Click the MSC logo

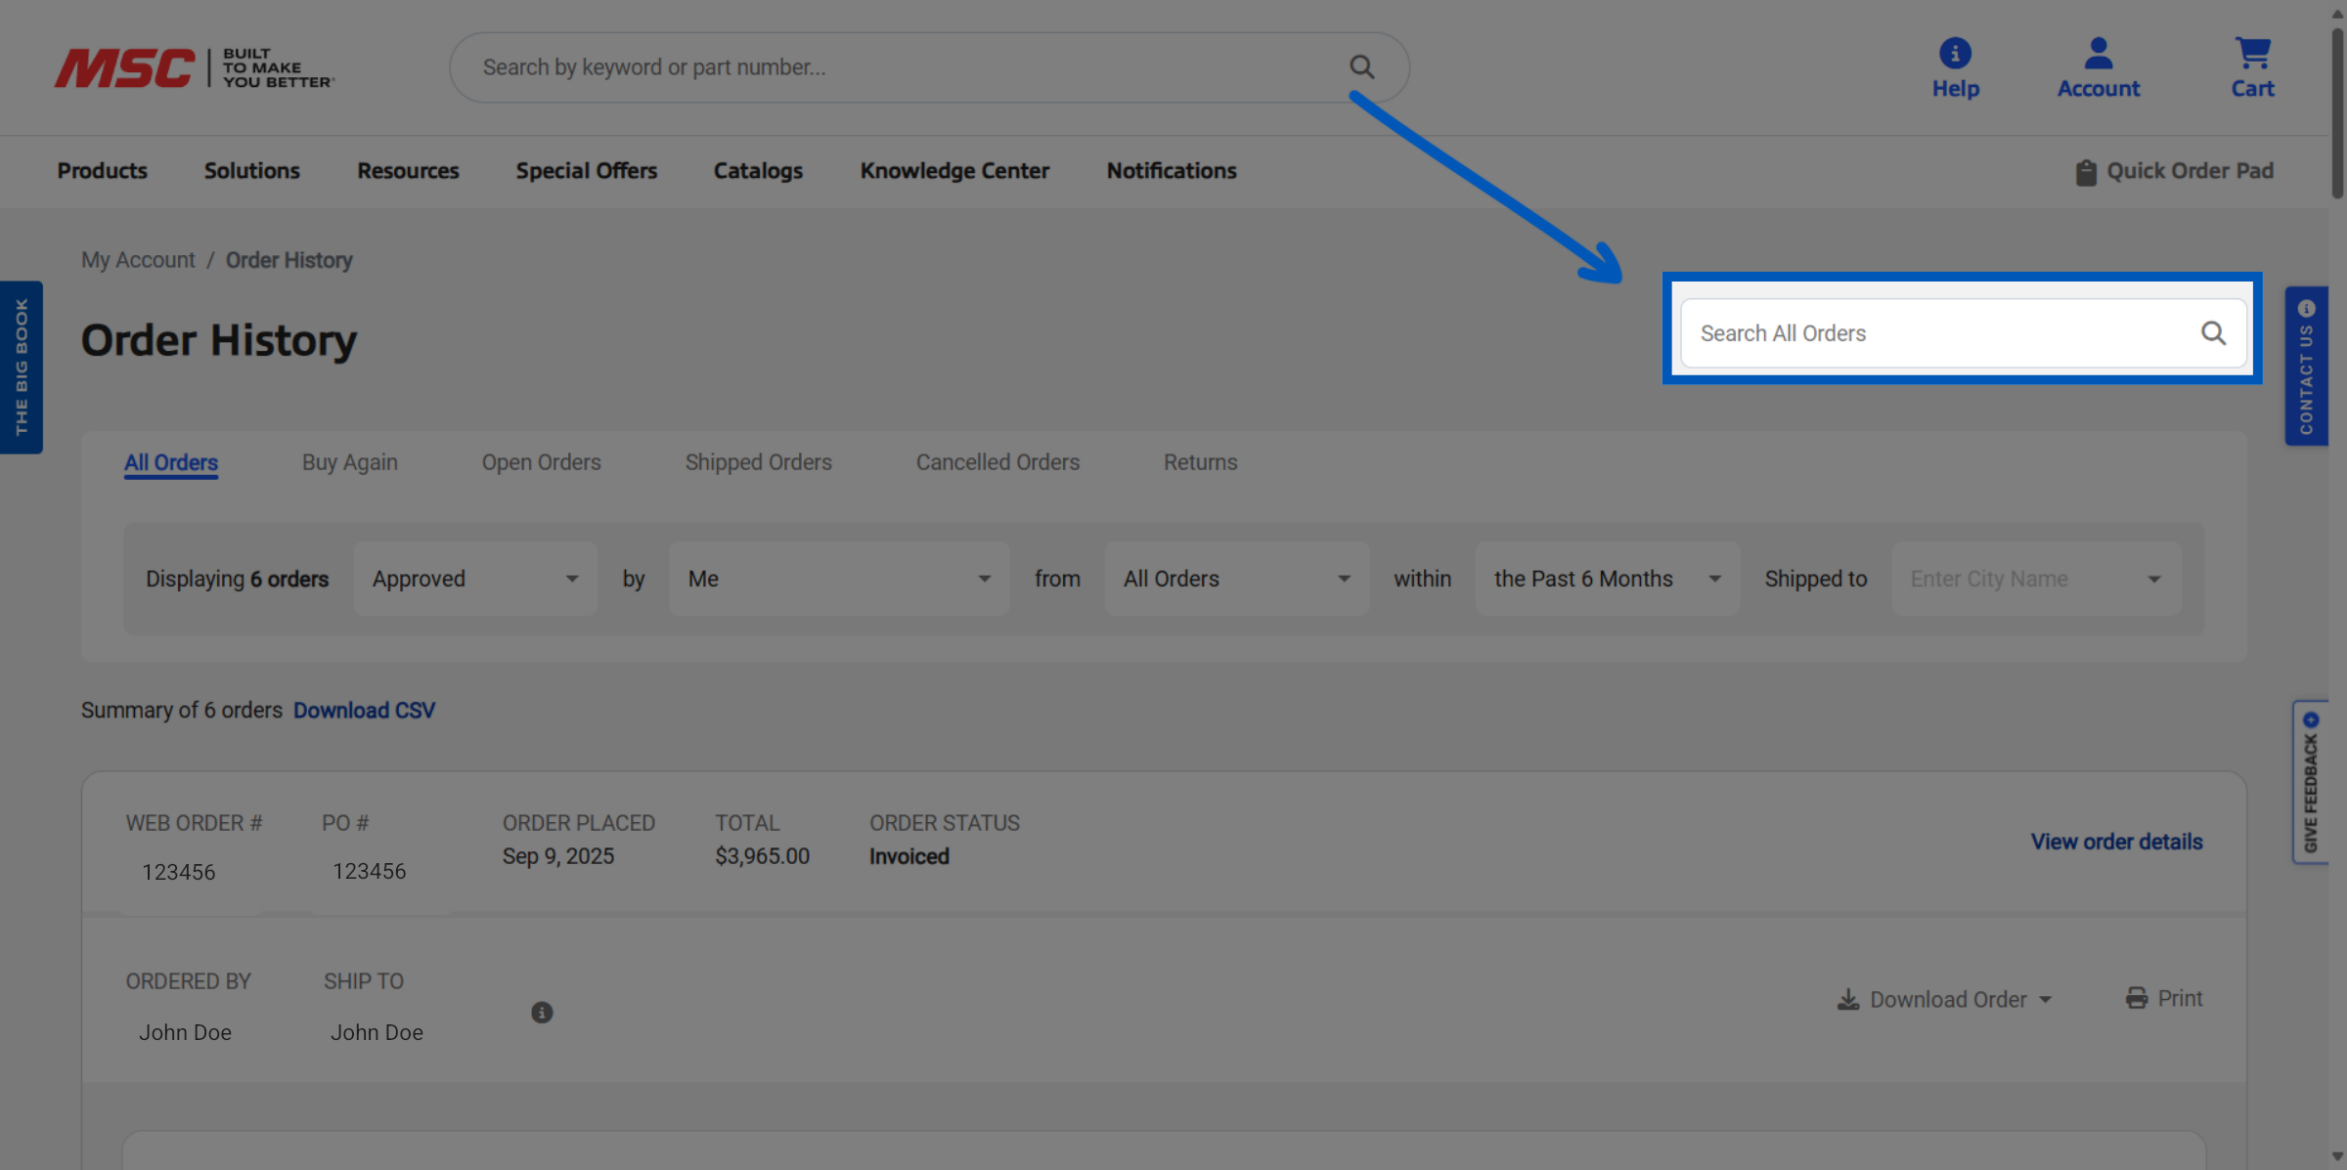pyautogui.click(x=194, y=67)
